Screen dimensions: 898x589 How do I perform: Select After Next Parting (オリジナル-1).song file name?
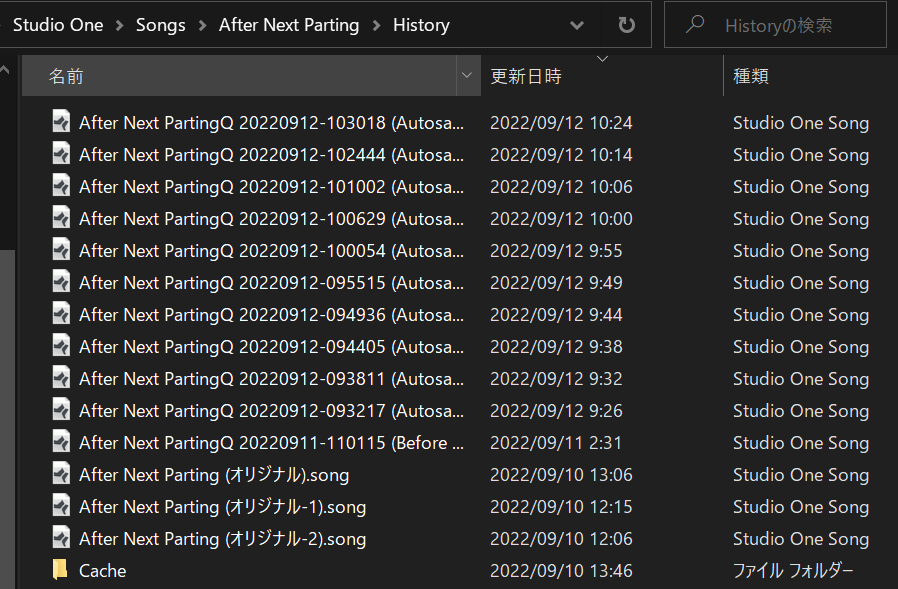pyautogui.click(x=222, y=507)
